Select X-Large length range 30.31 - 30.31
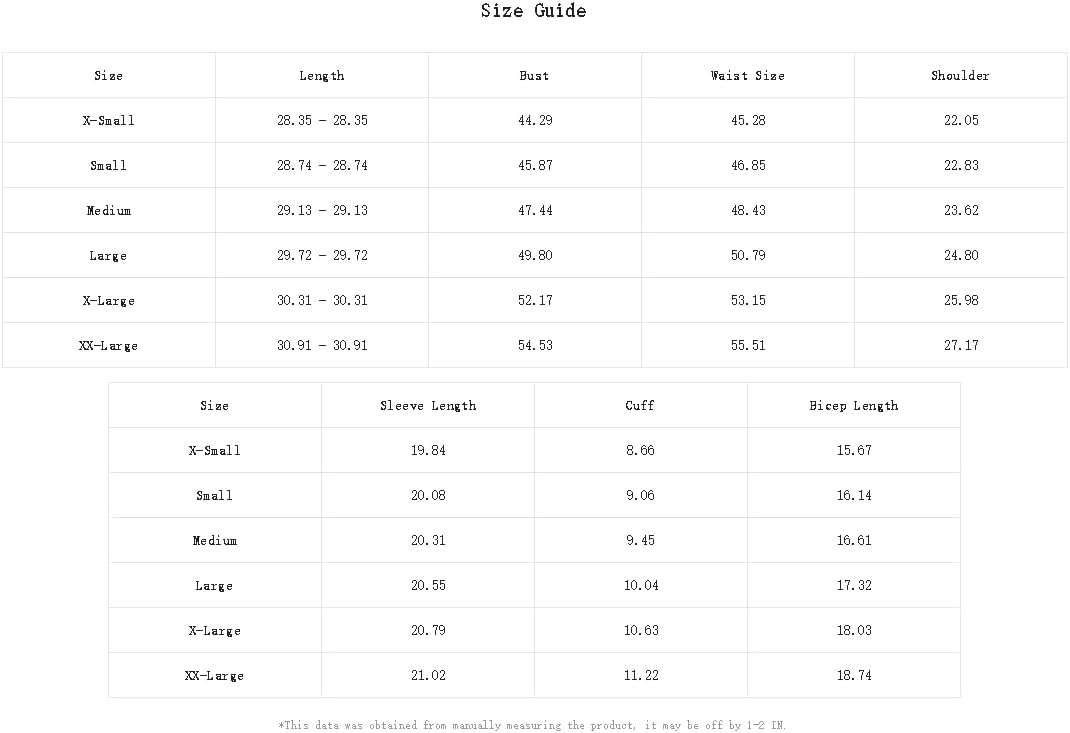This screenshot has width=1070, height=733. pyautogui.click(x=322, y=300)
